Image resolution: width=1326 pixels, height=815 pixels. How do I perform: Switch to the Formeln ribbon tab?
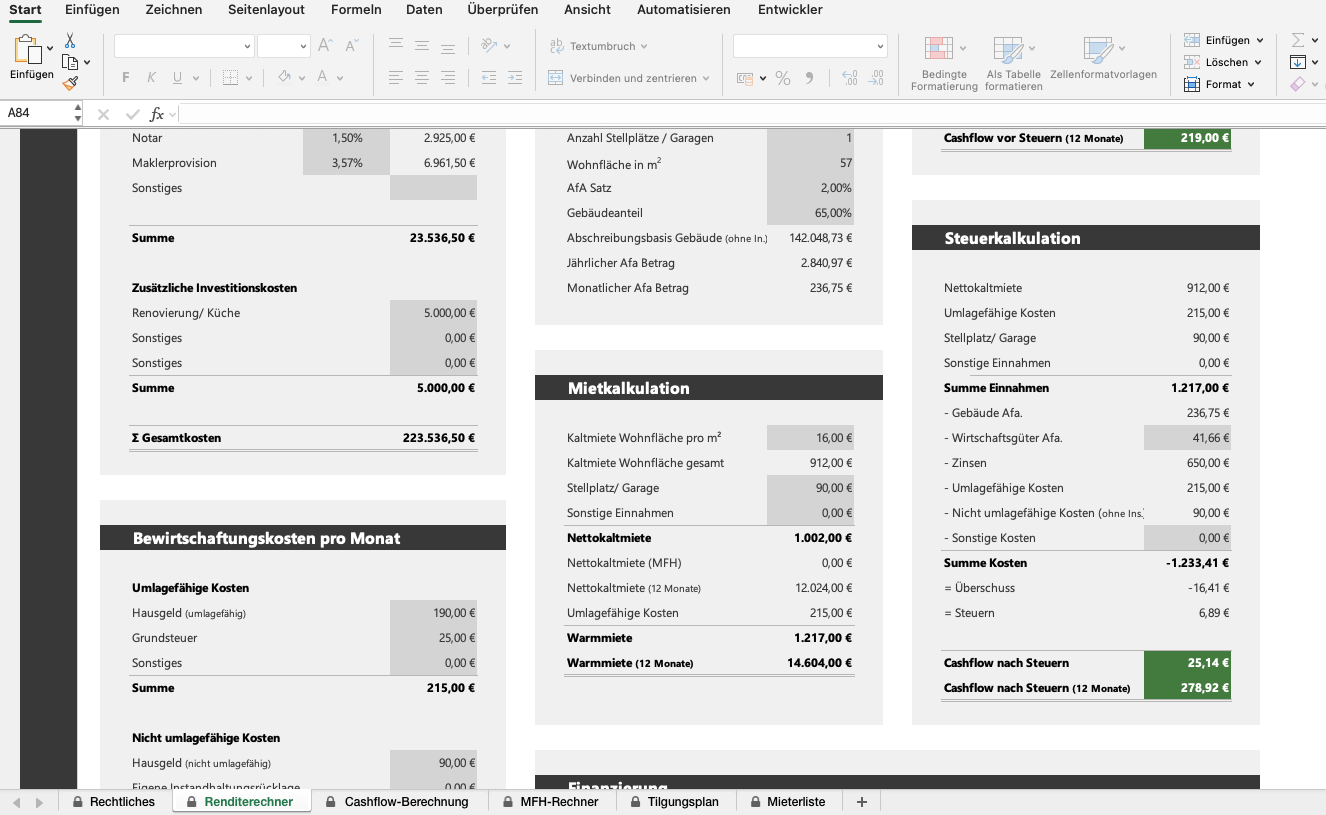pos(356,10)
